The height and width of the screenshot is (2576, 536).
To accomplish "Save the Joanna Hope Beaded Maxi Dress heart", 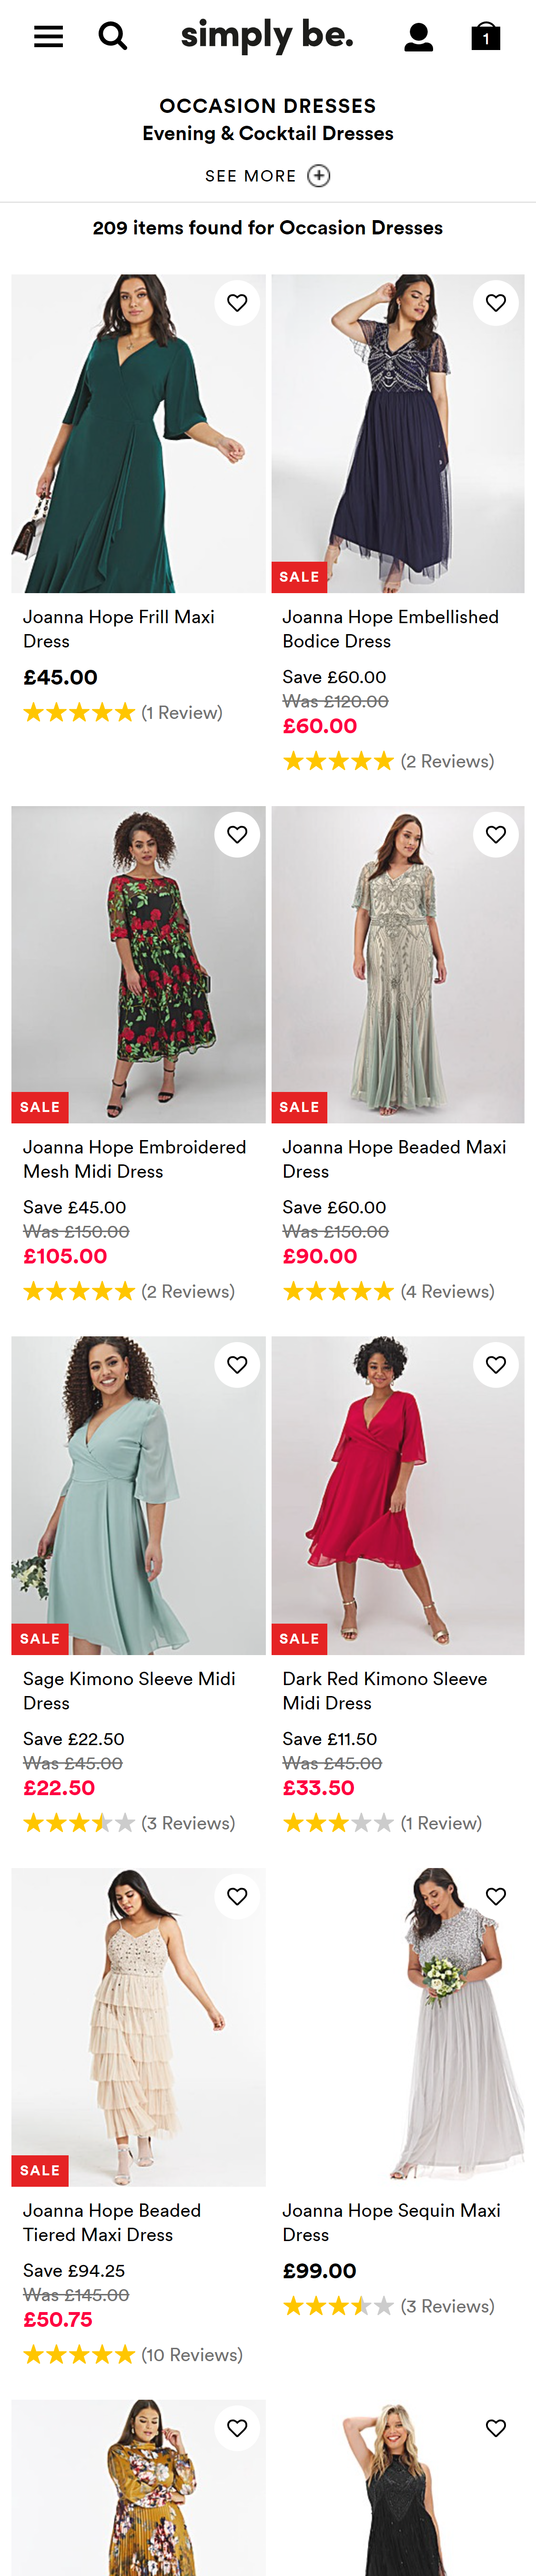I will (496, 834).
